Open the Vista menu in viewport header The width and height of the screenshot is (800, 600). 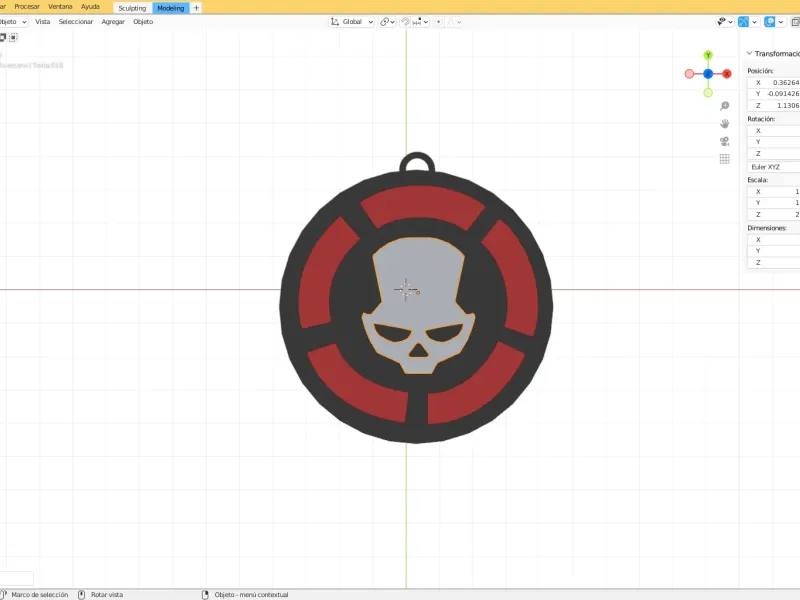[42, 22]
